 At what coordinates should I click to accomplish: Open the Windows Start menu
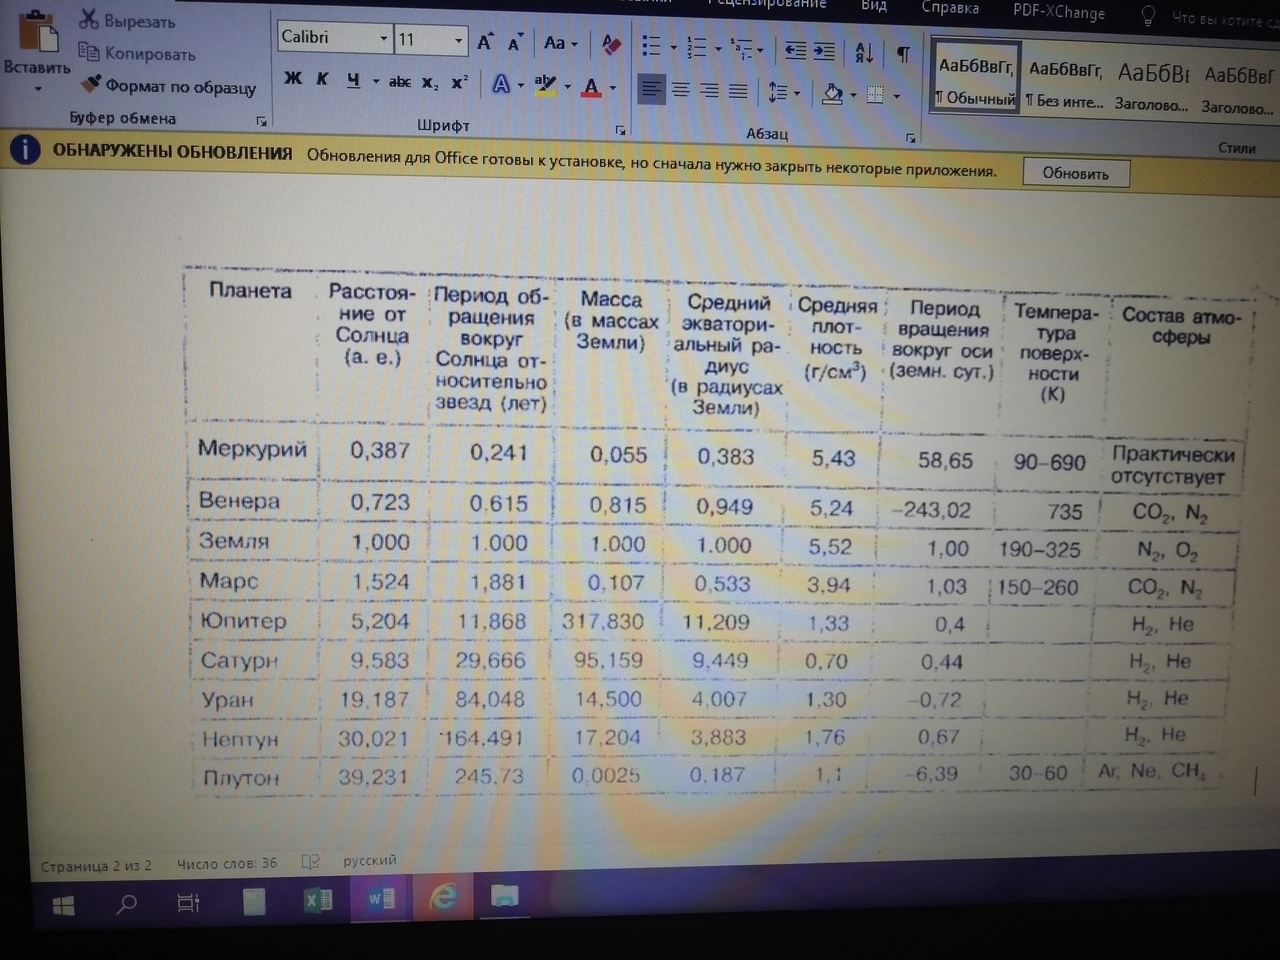tap(63, 906)
